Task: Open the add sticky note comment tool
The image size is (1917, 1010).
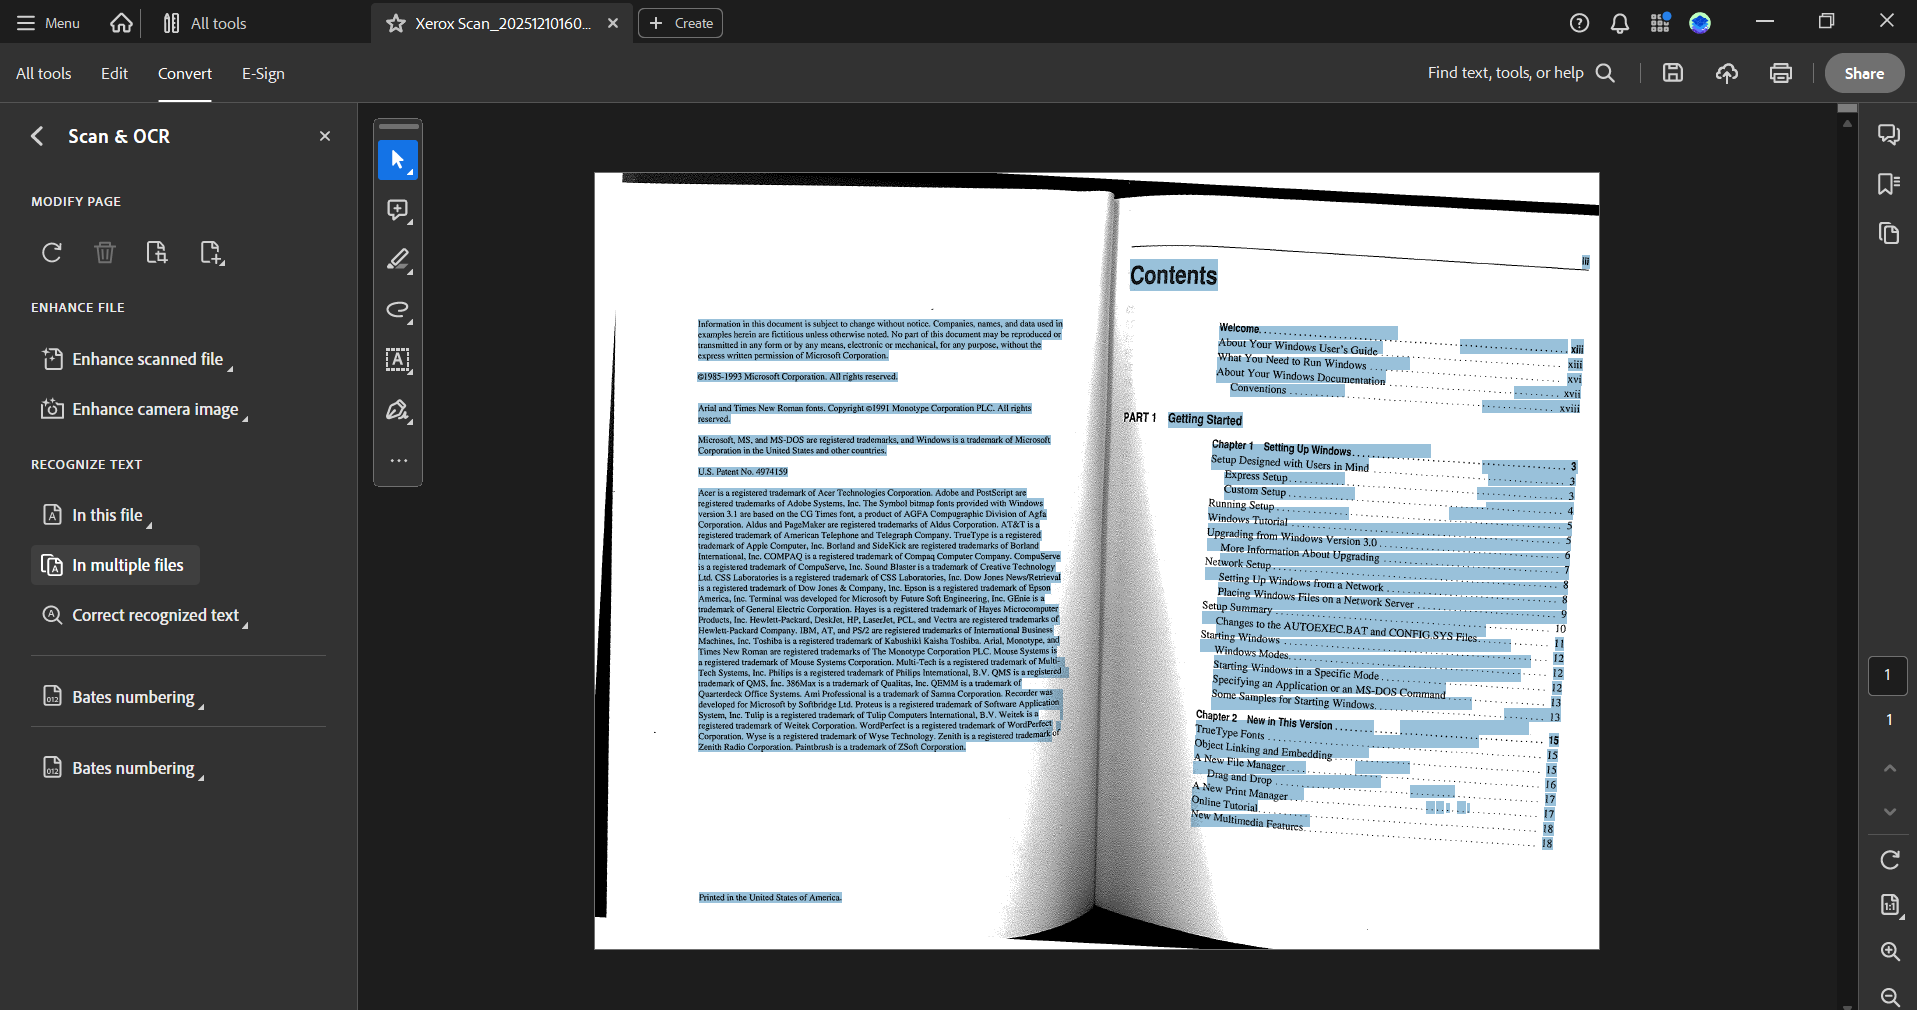Action: 397,210
